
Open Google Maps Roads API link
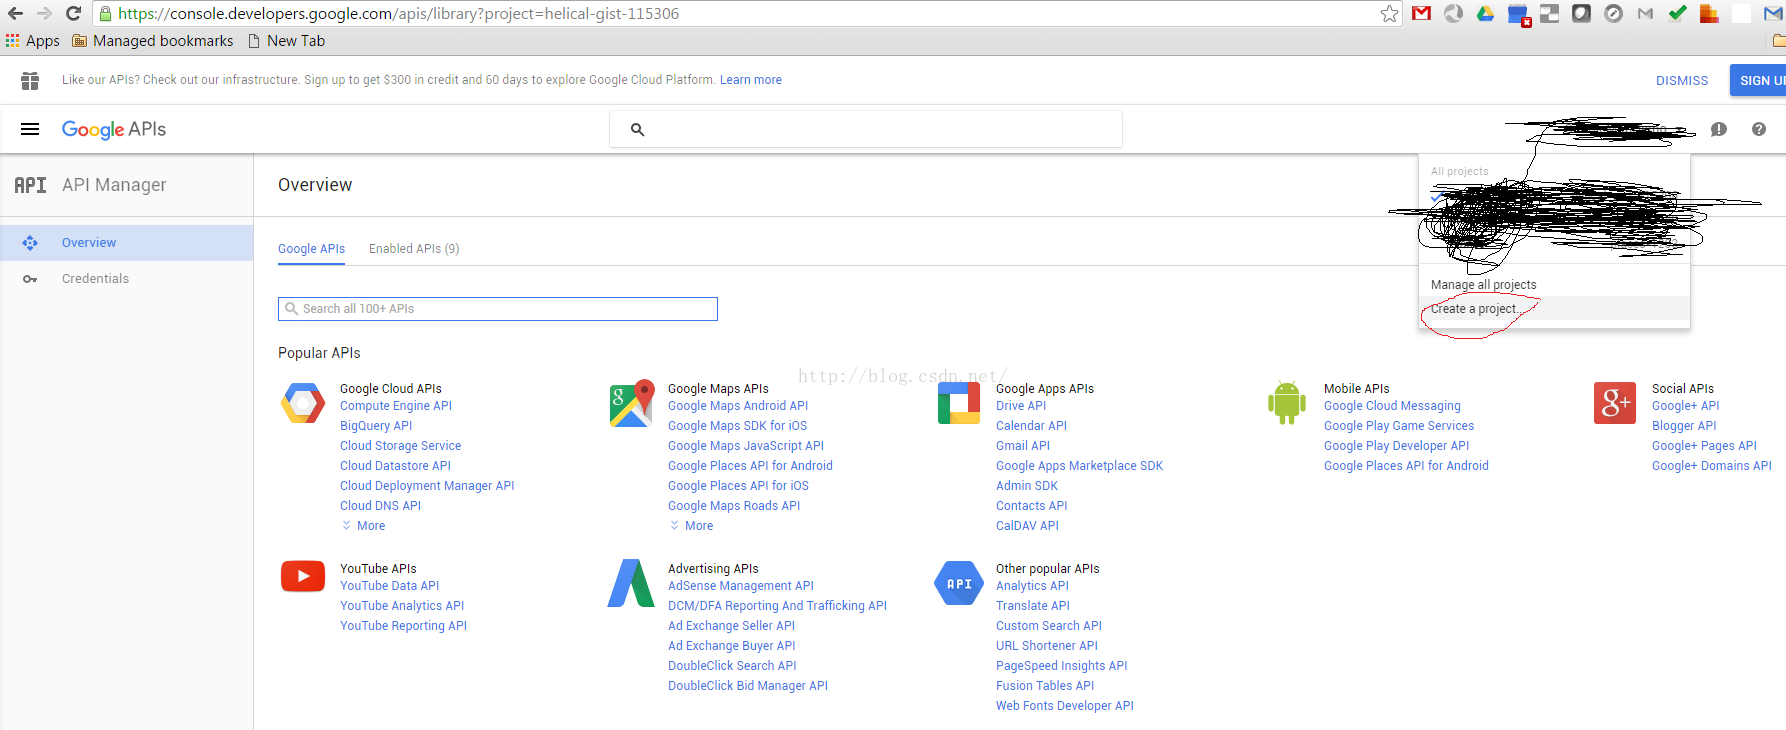[x=734, y=506]
